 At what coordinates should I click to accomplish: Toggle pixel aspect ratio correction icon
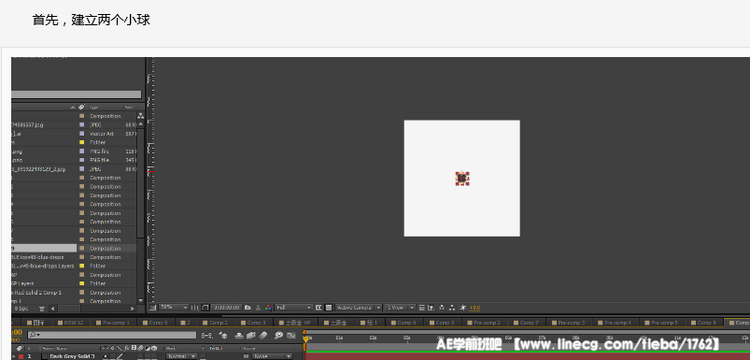[422, 307]
